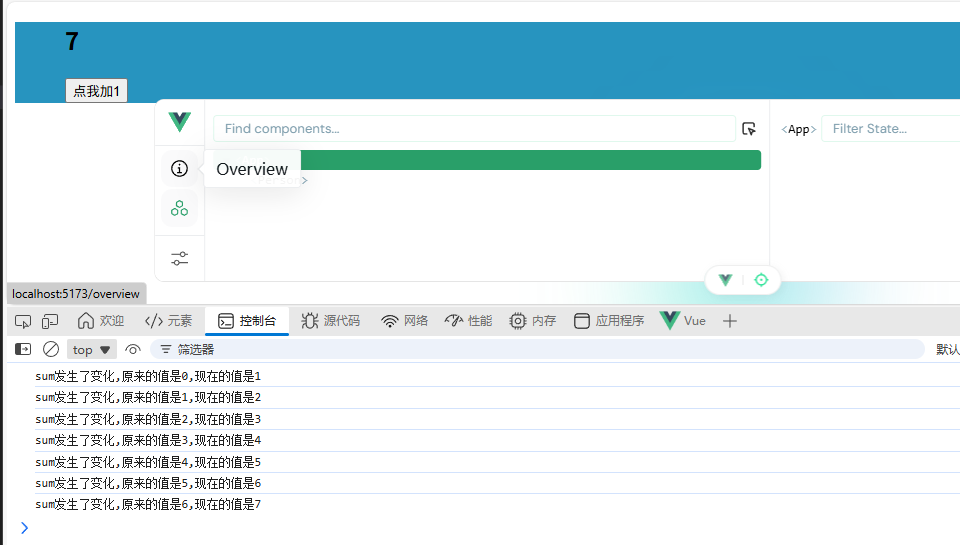Open the 默认 log levels dropdown
Viewport: 960px width, 545px height.
948,350
